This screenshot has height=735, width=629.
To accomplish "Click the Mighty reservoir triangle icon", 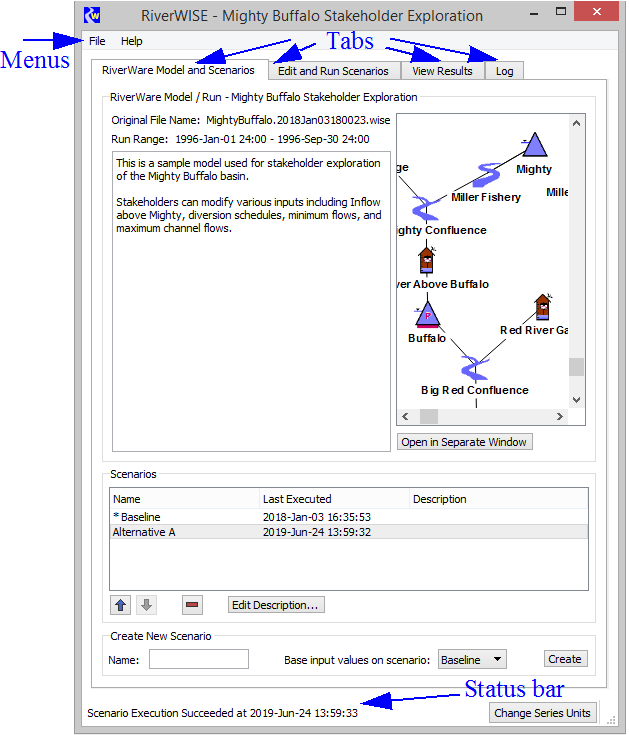I will [x=534, y=146].
